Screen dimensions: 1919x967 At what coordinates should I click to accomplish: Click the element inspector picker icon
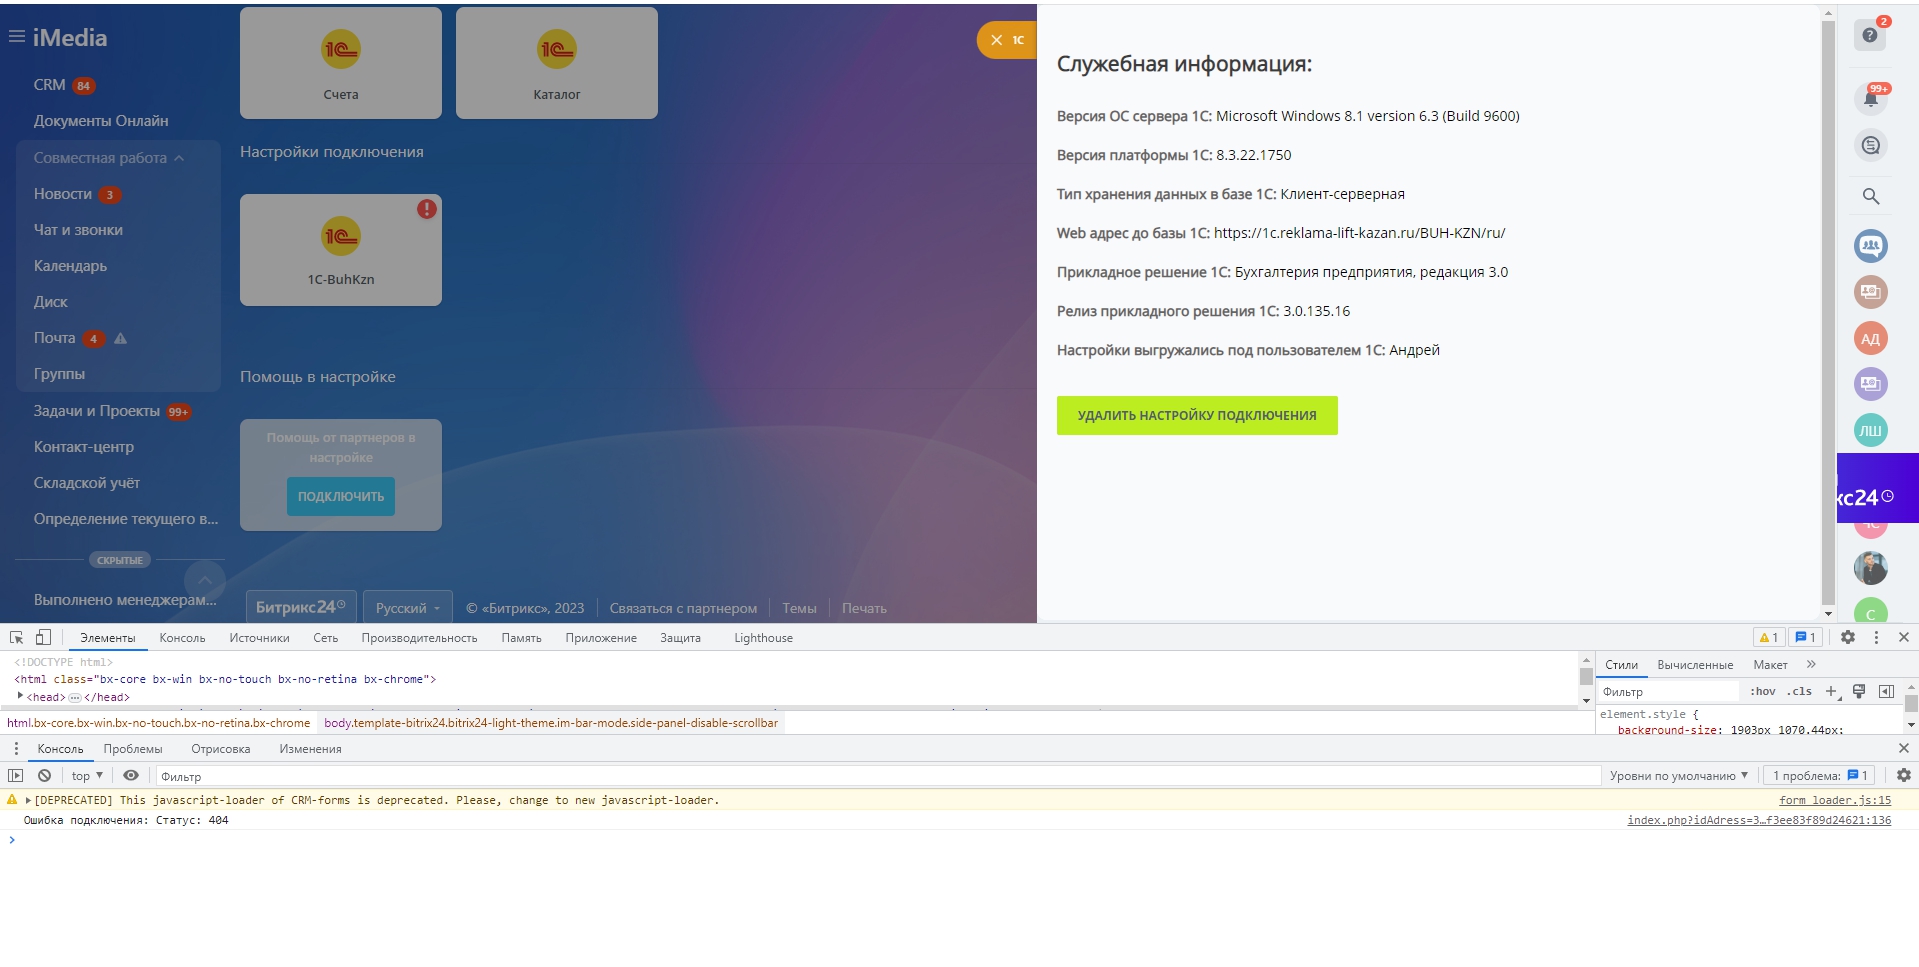coord(17,637)
